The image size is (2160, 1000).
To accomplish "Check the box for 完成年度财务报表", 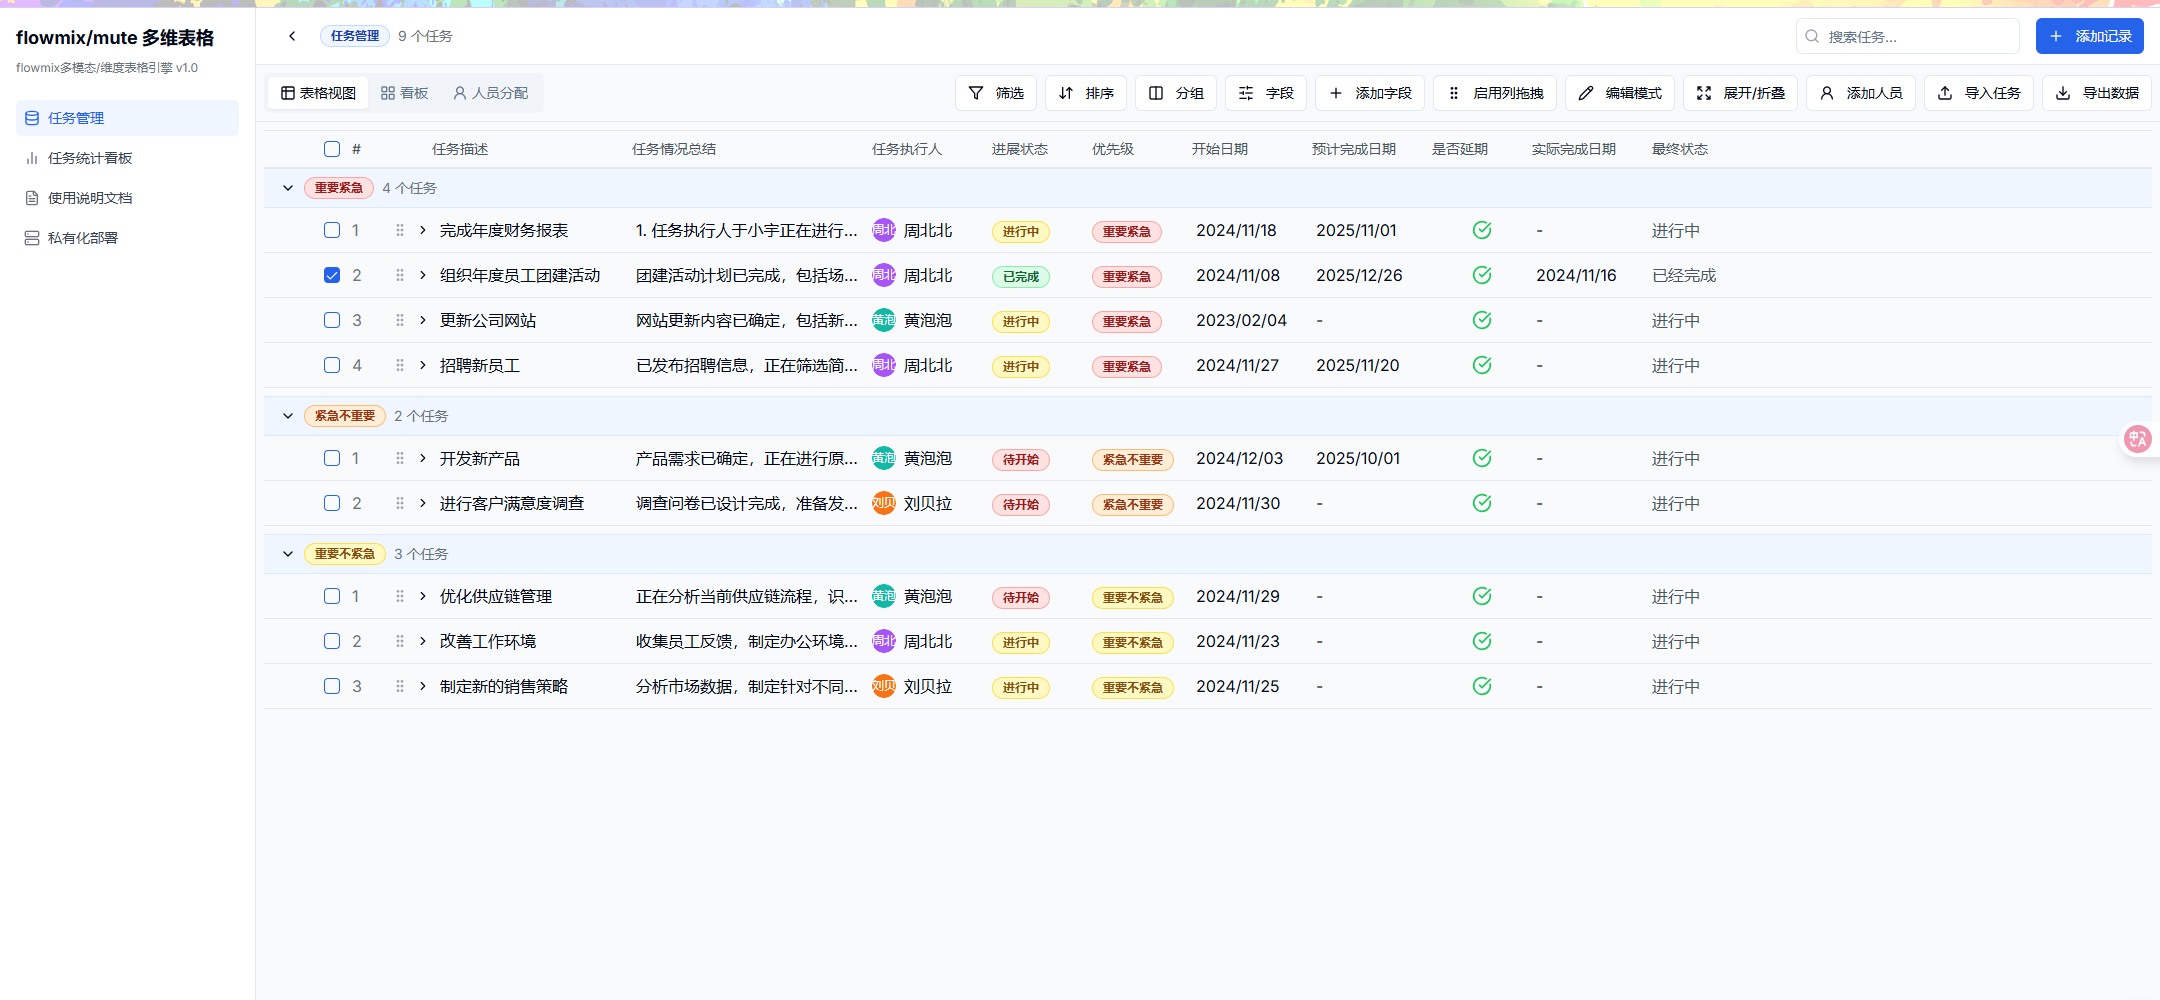I will coord(332,230).
